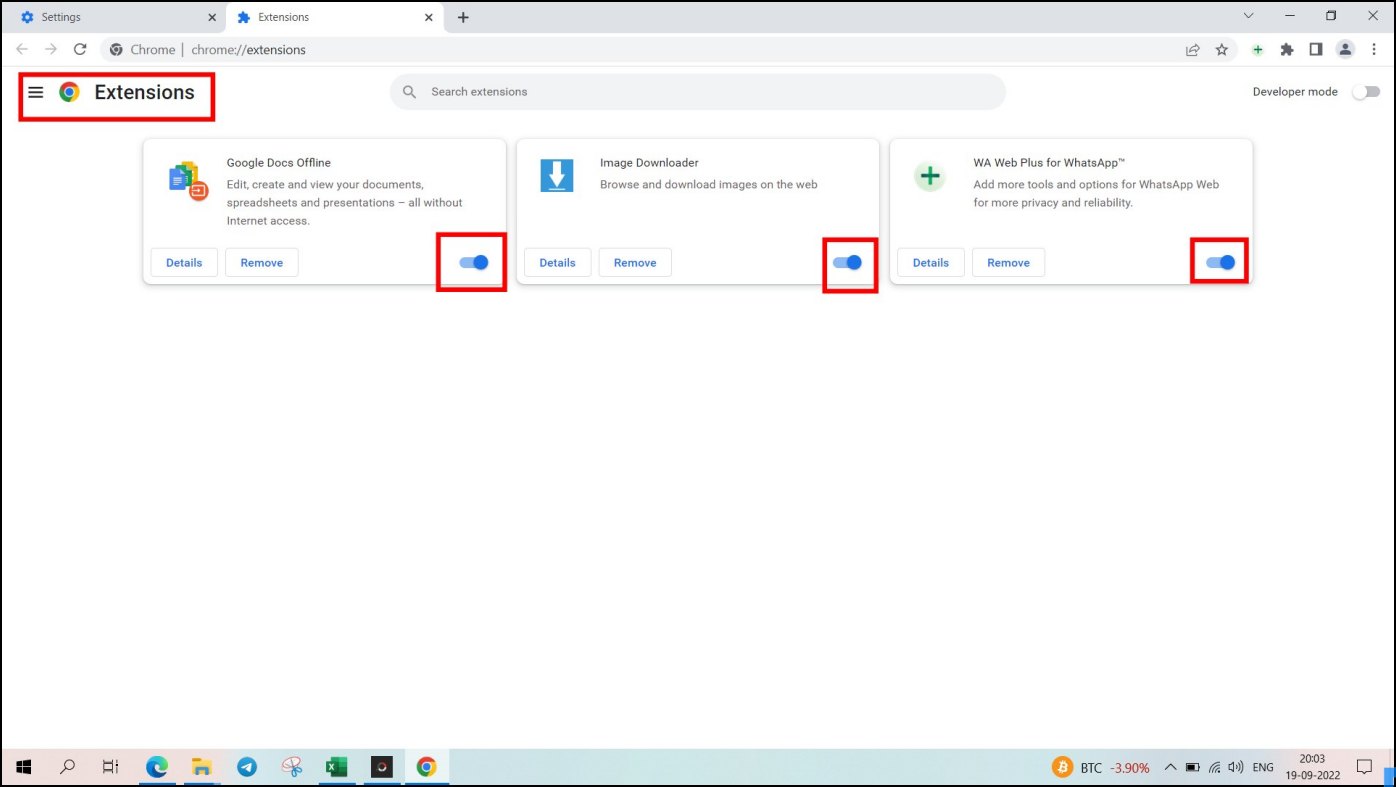This screenshot has width=1396, height=787.
Task: Open Details for Image Downloader
Action: [557, 263]
